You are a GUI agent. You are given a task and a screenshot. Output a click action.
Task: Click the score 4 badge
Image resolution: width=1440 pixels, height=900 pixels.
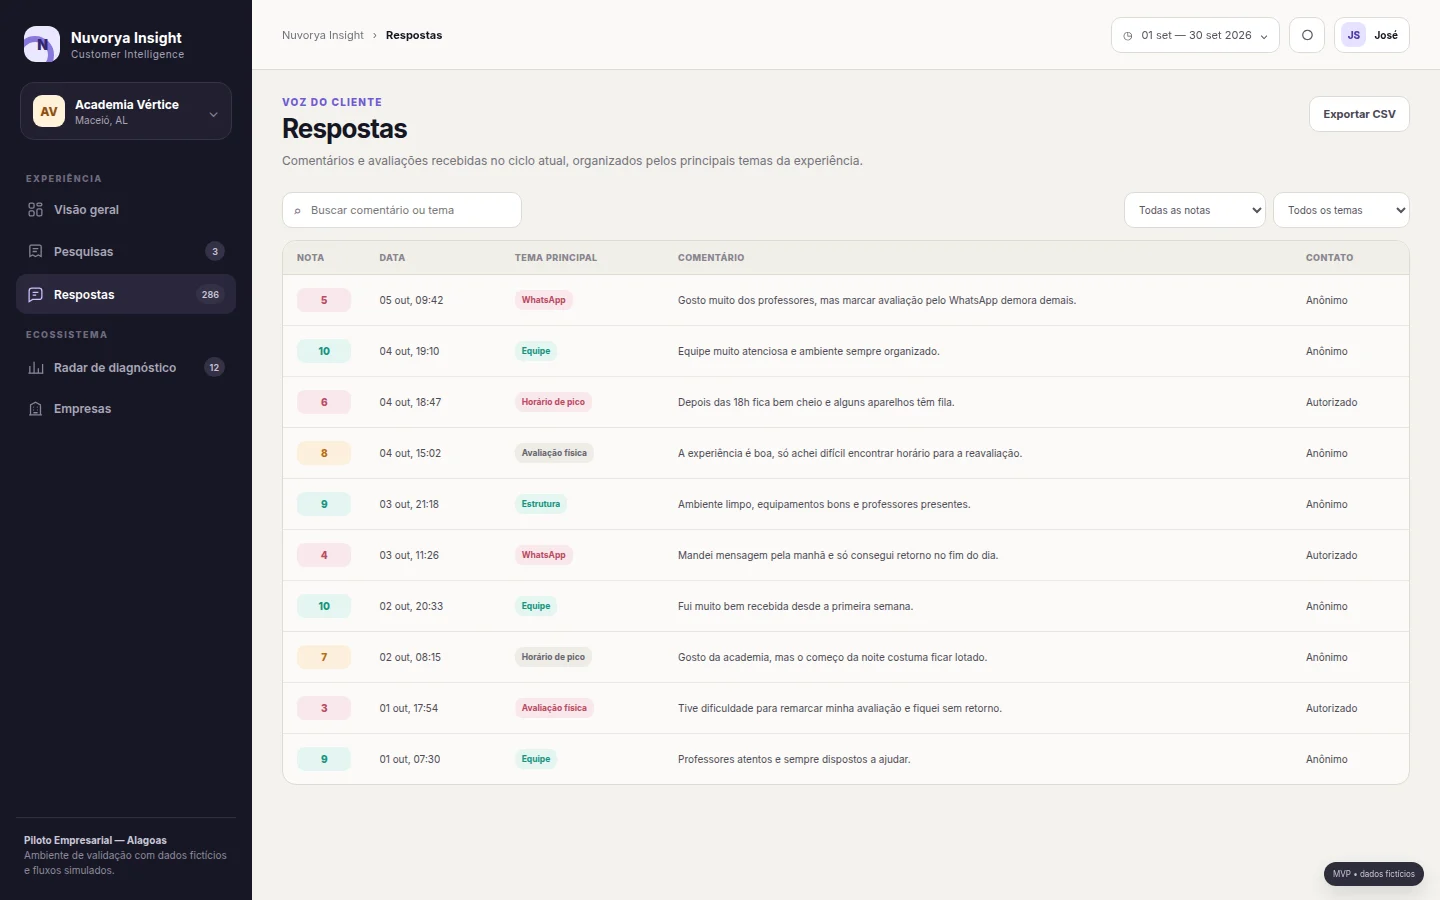[324, 555]
